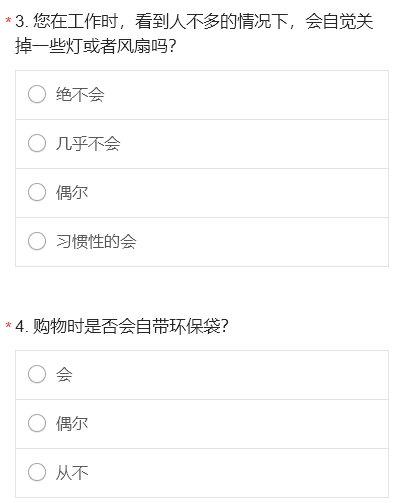Select the 从不 radio button
The width and height of the screenshot is (401, 503).
[37, 472]
